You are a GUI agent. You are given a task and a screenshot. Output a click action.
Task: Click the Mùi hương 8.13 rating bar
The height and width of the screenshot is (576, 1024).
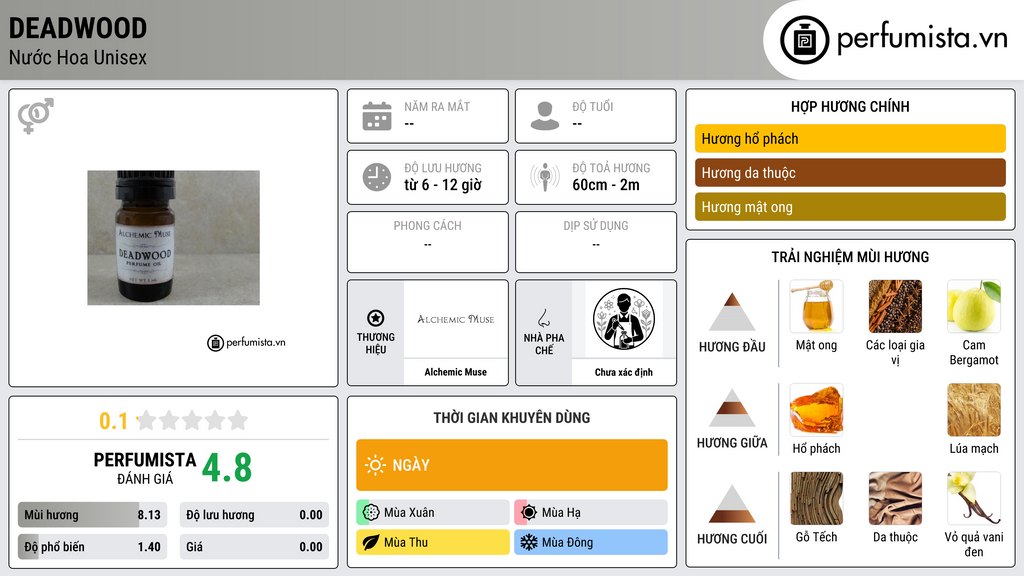tap(93, 515)
